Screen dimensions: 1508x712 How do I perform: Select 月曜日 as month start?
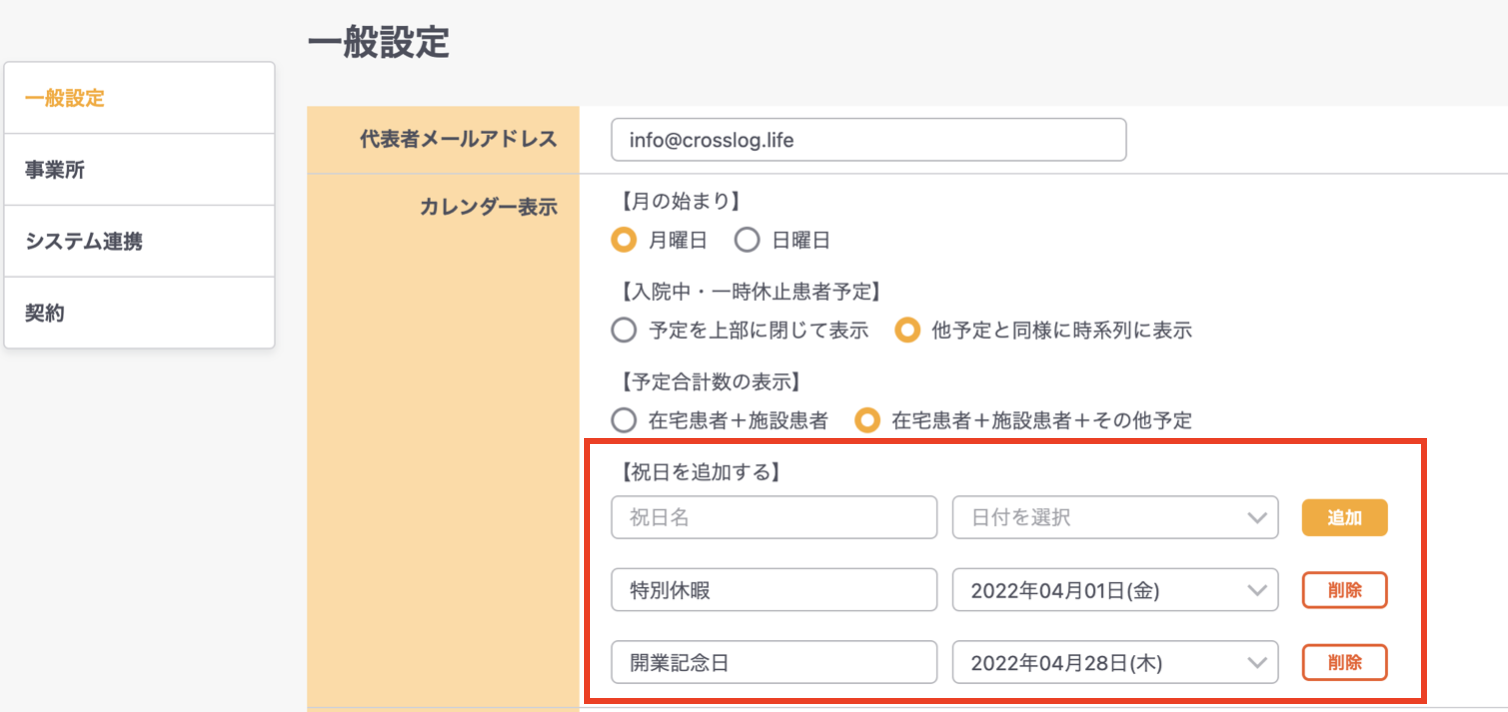point(625,240)
